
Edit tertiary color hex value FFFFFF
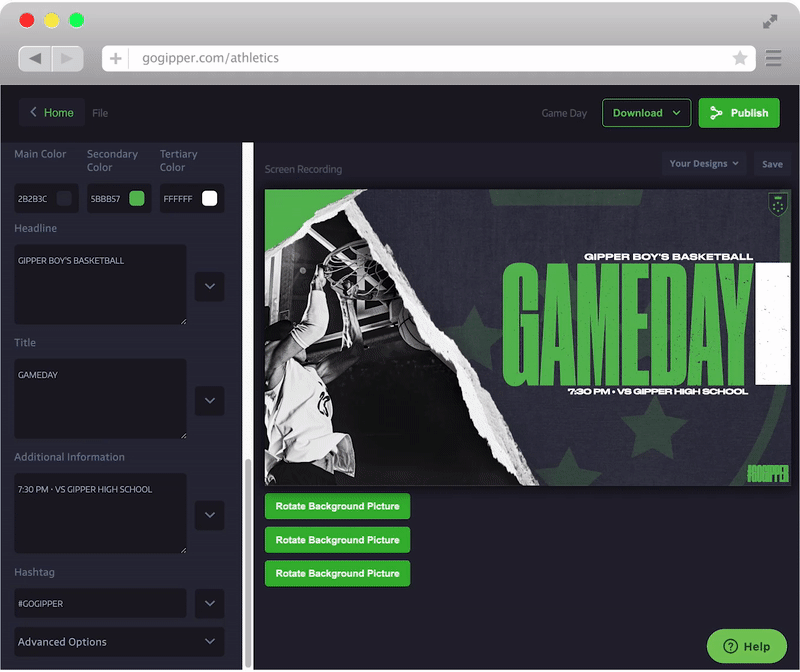pos(178,199)
